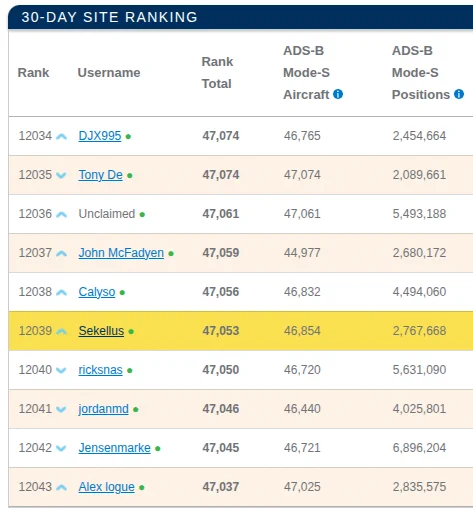Click the green status dot beside Tony De

coord(130,176)
